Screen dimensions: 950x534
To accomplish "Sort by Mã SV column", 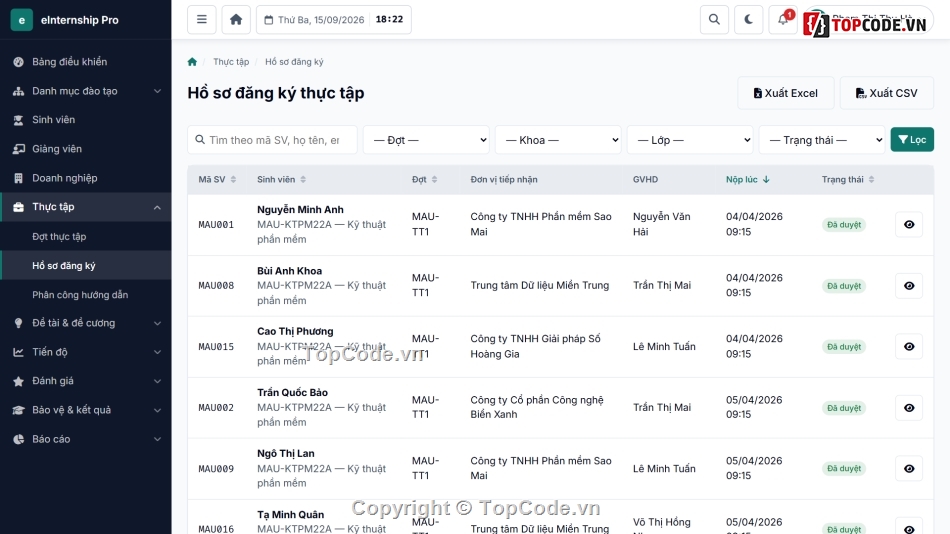I will (x=217, y=179).
